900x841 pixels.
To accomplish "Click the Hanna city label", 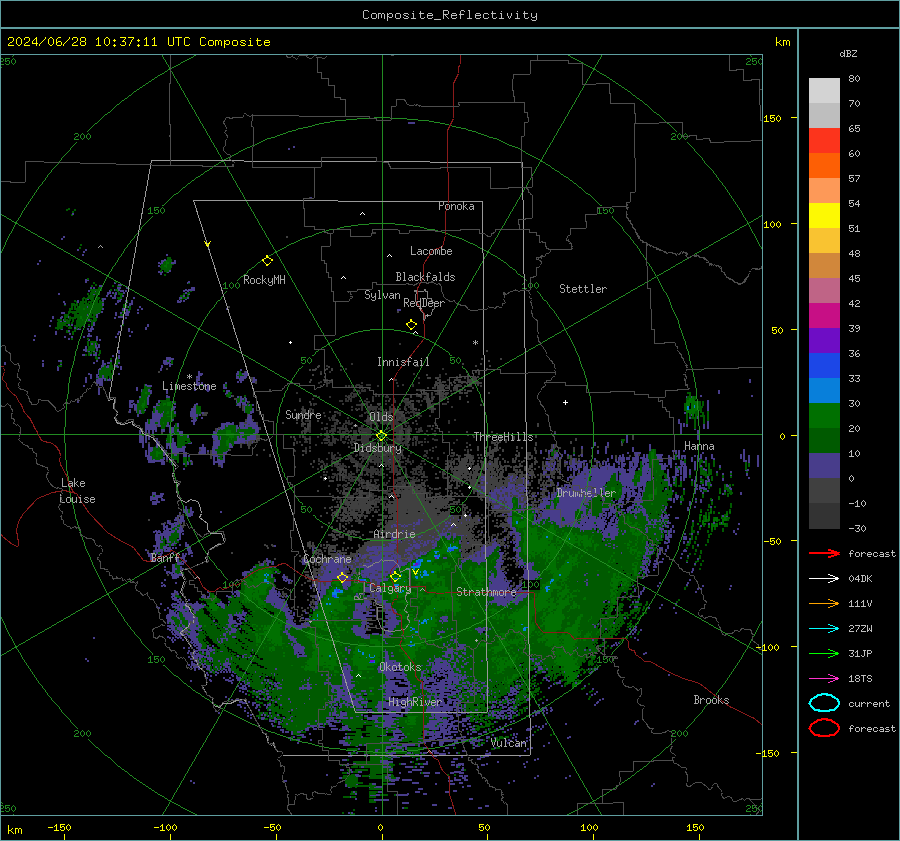I will [699, 446].
